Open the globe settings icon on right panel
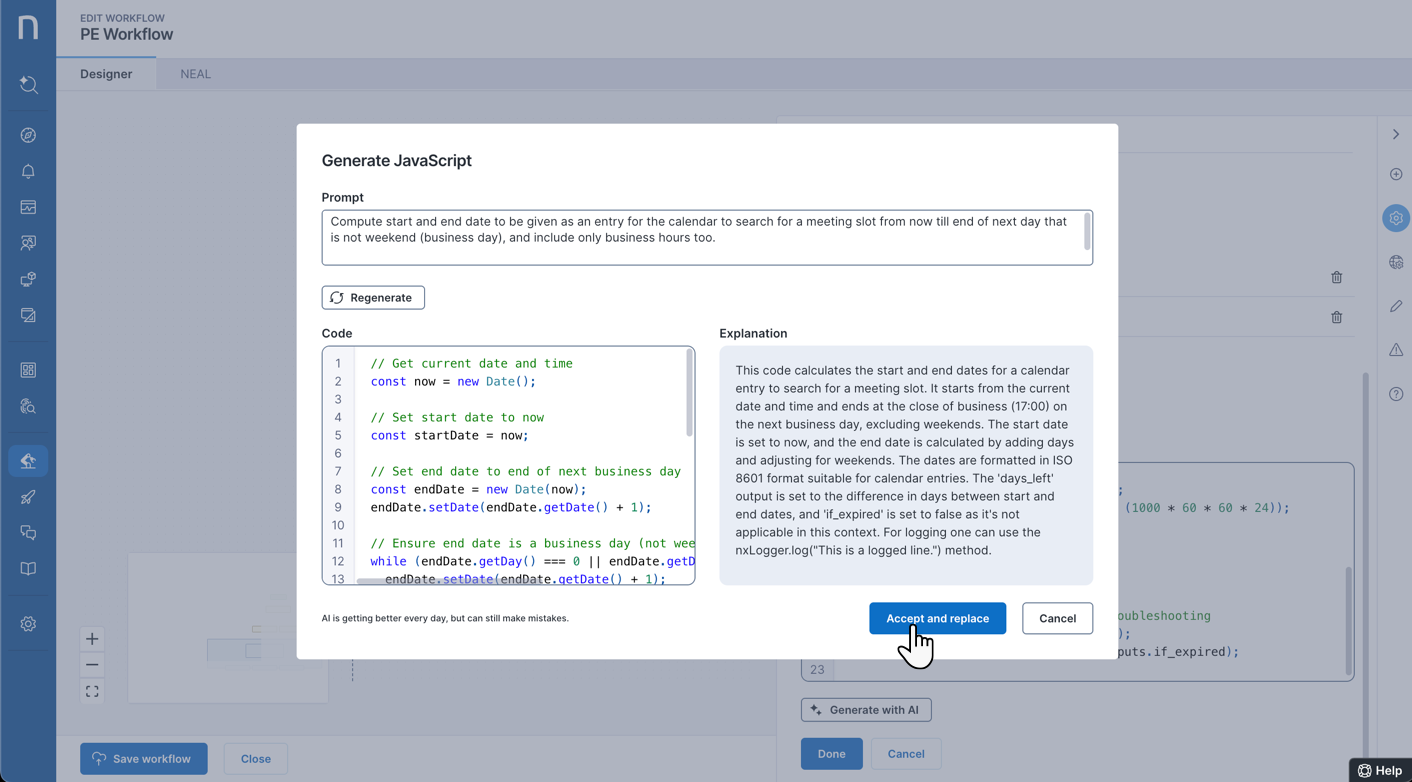Viewport: 1412px width, 782px height. pos(1395,262)
